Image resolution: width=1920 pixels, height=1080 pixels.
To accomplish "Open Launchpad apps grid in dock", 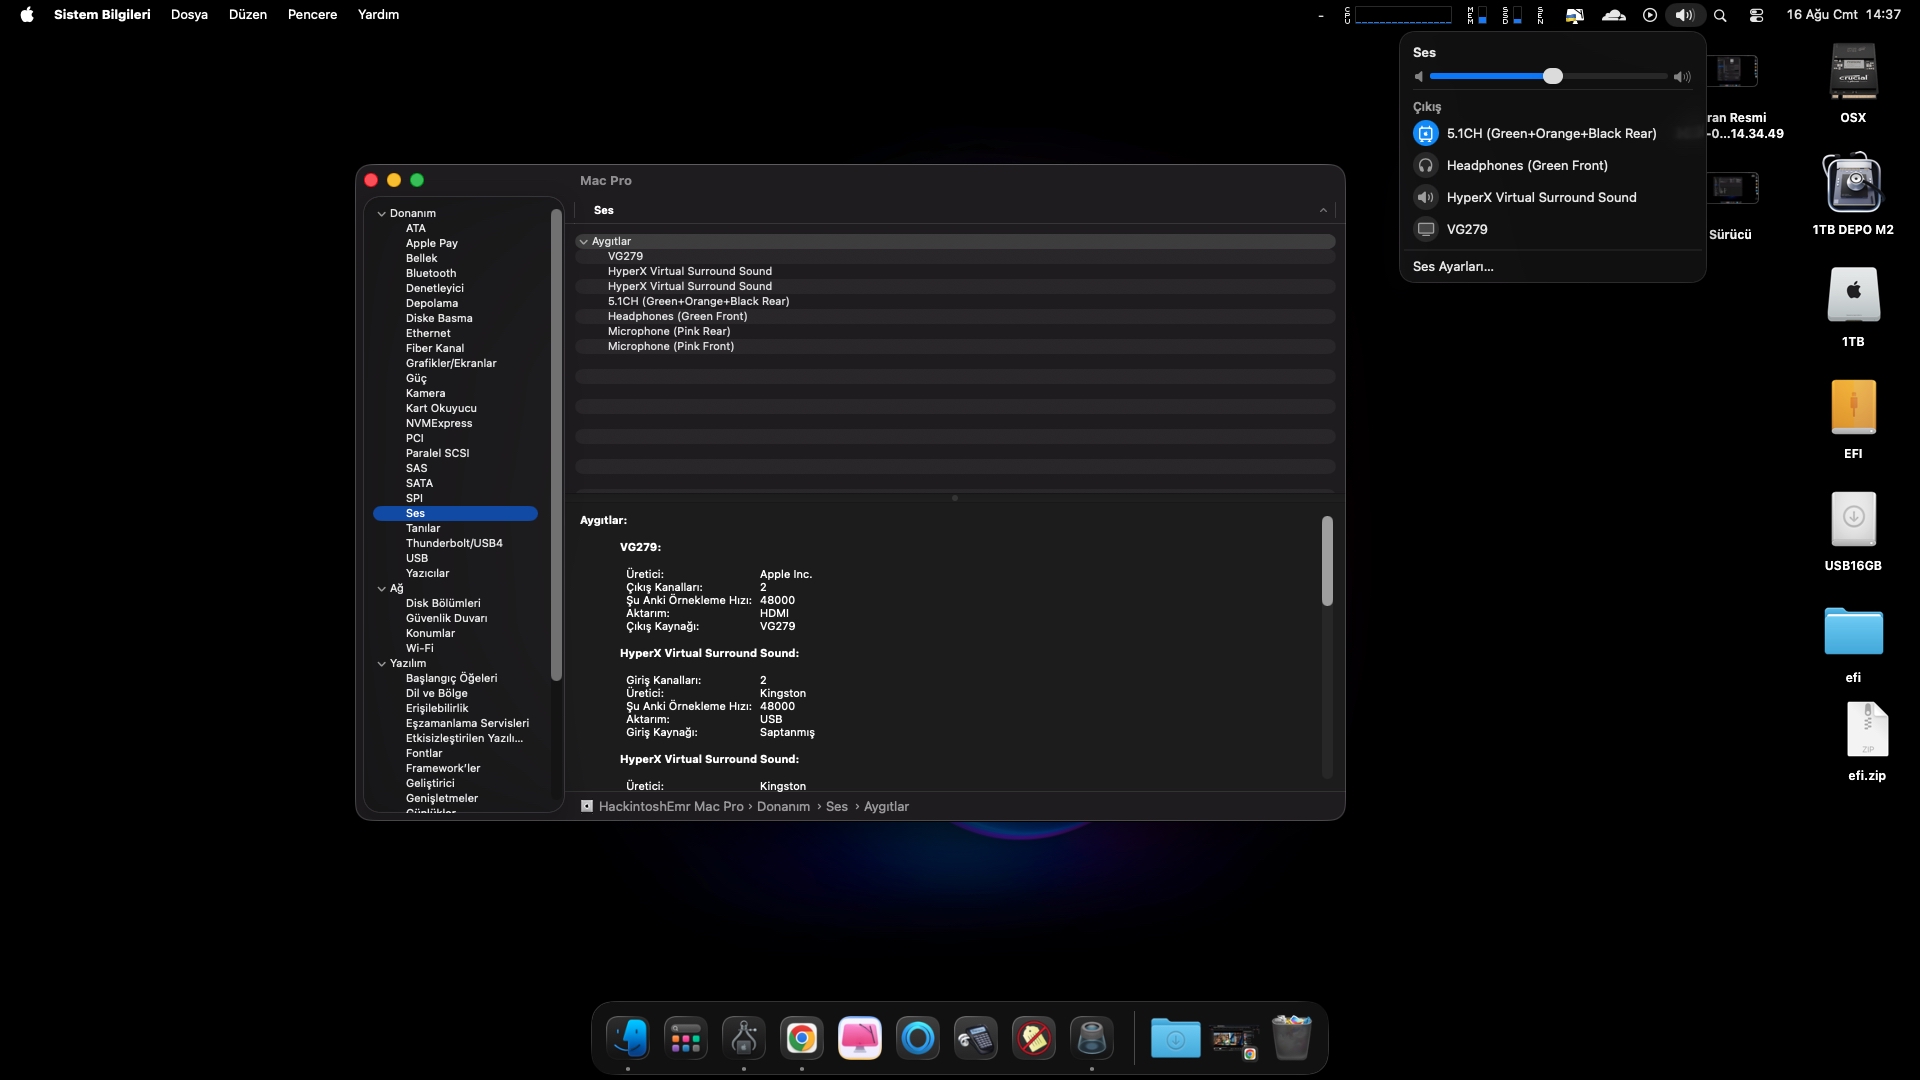I will coord(686,1038).
